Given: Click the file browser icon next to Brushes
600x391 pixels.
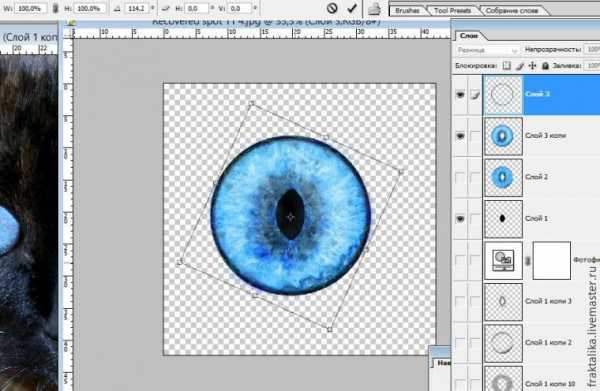Looking at the screenshot, I should (x=375, y=8).
